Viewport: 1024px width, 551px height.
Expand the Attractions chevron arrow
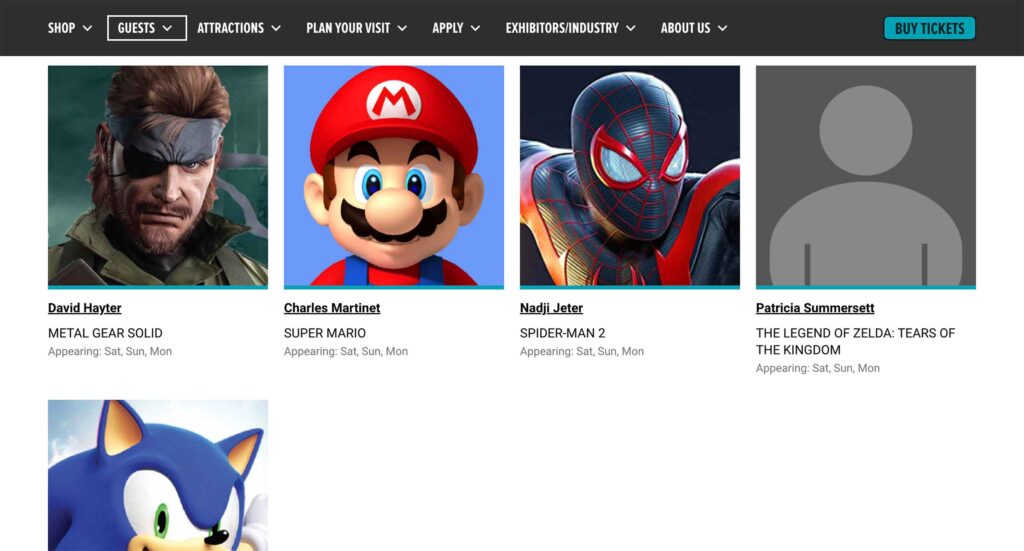(x=276, y=28)
